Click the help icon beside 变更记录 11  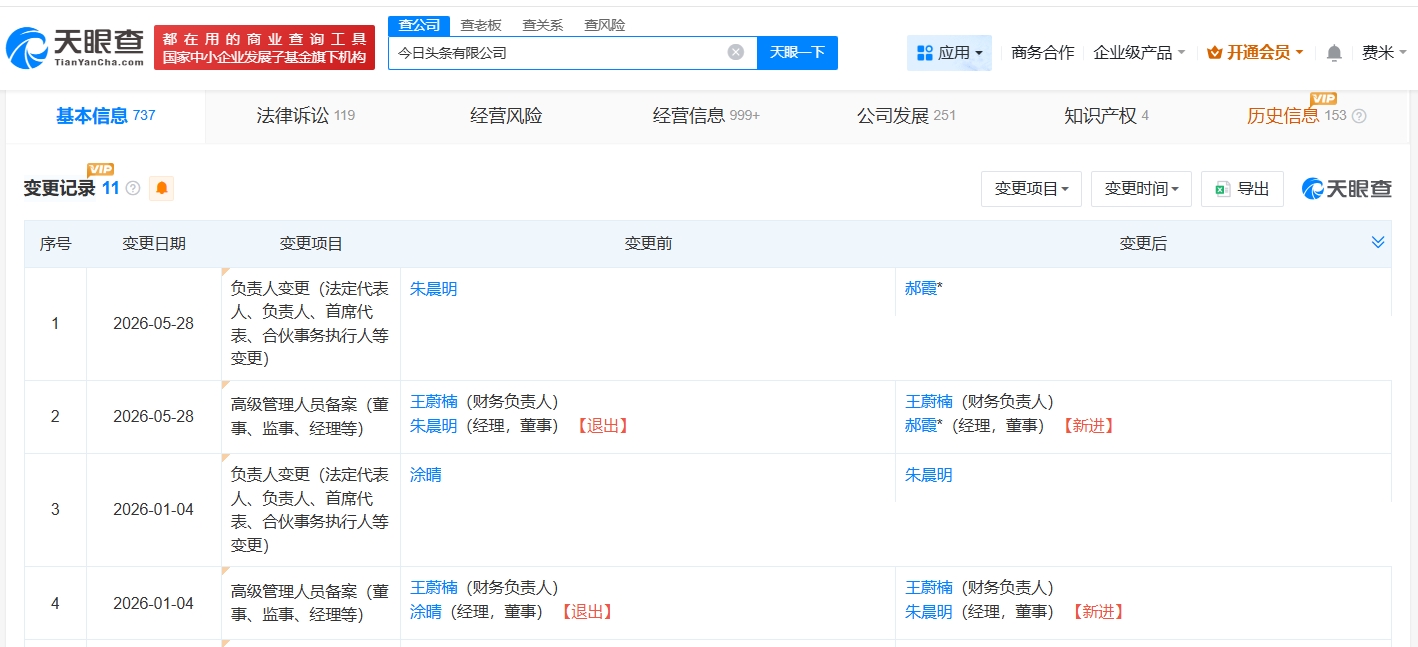[133, 188]
